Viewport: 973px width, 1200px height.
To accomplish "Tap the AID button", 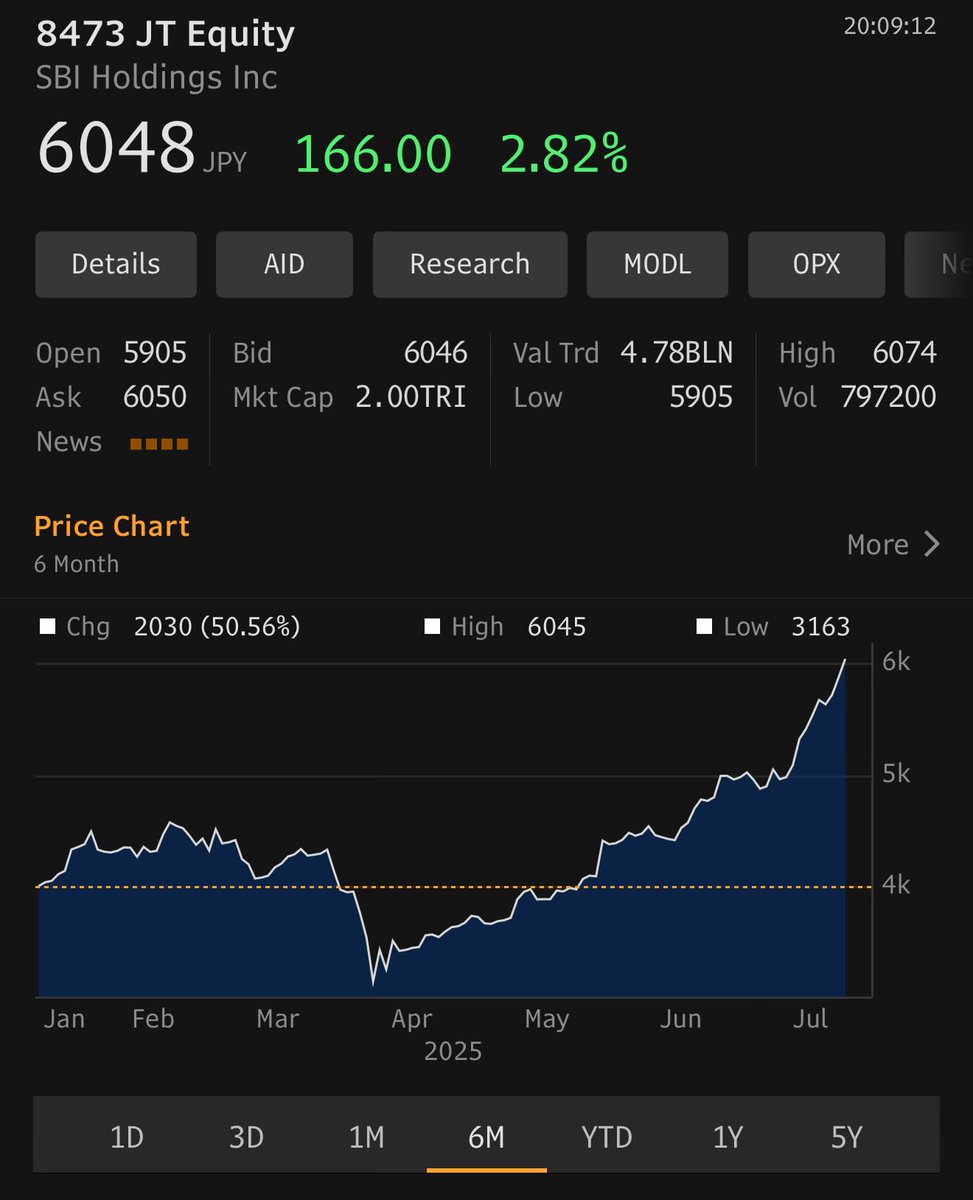I will pos(284,265).
